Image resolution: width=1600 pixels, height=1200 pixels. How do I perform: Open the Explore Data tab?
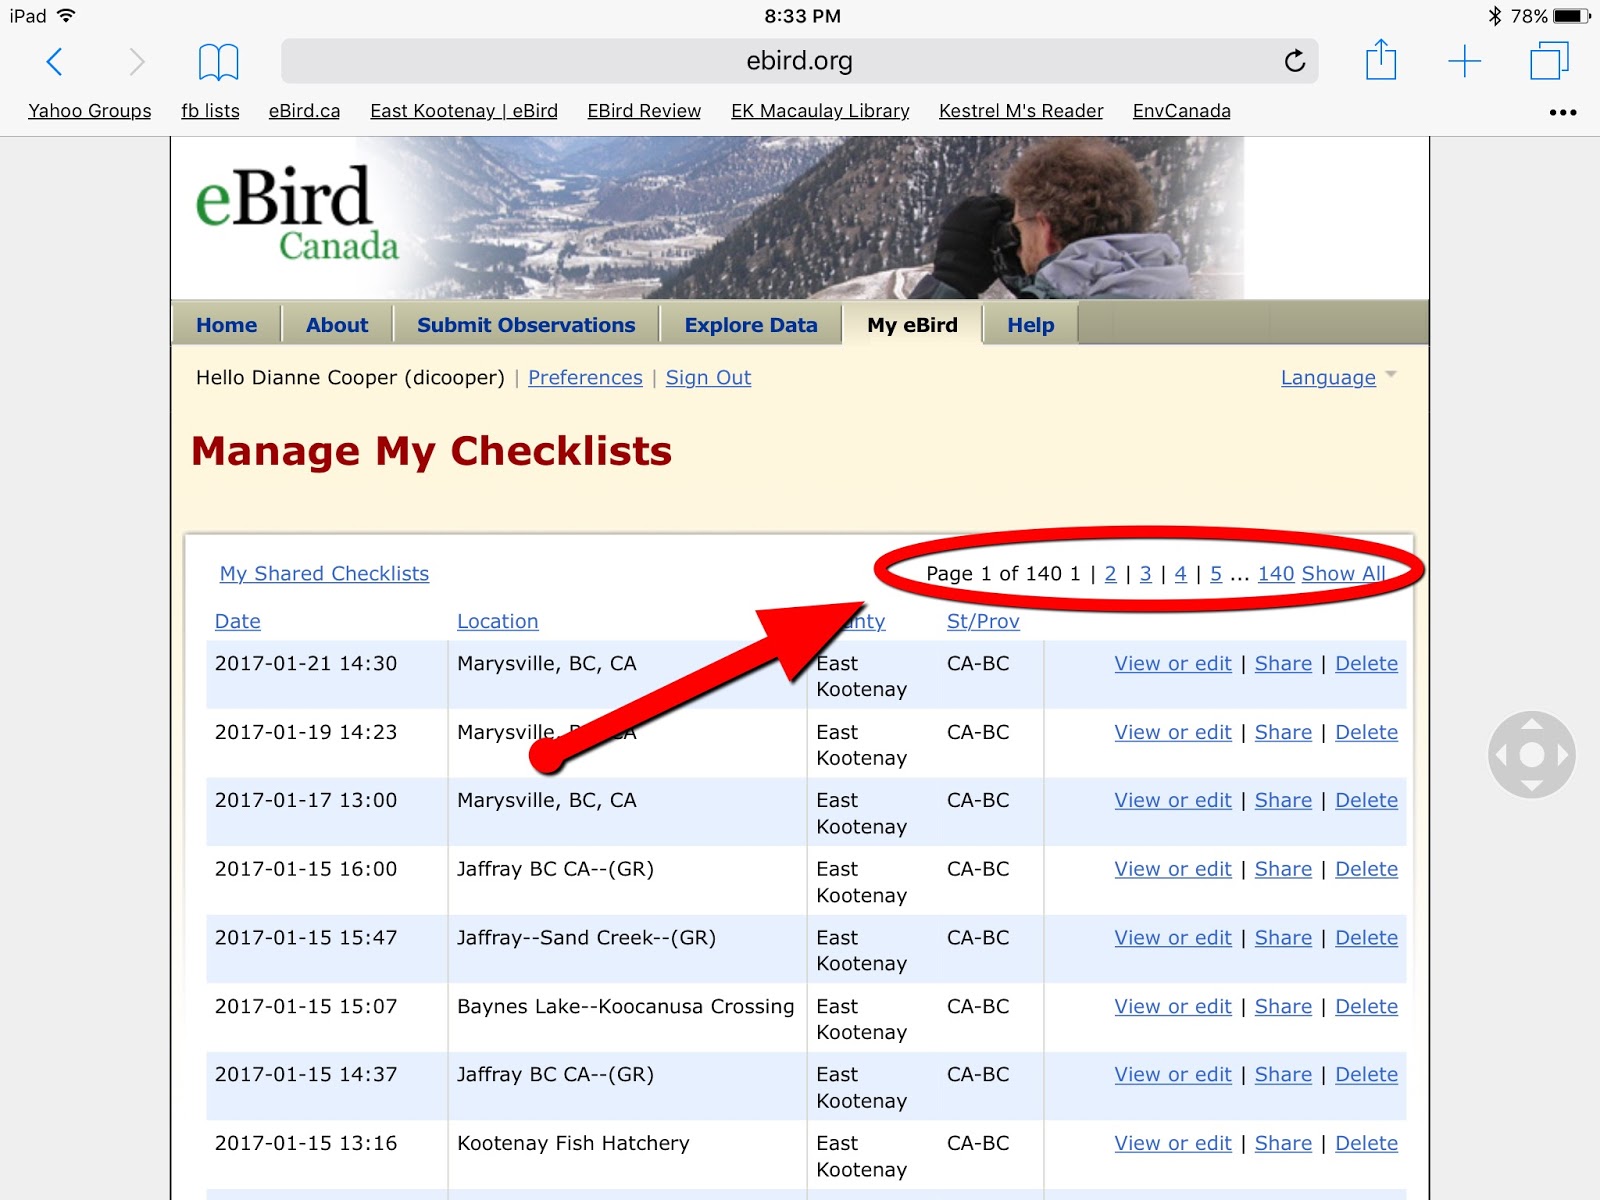(x=751, y=325)
